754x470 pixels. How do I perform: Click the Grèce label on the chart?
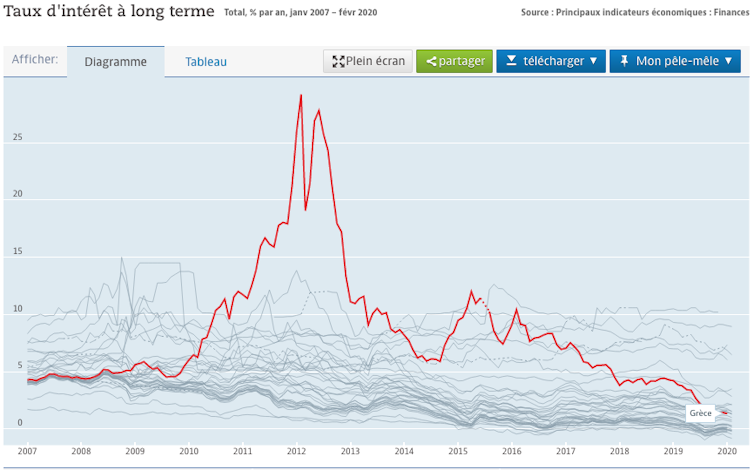point(700,413)
